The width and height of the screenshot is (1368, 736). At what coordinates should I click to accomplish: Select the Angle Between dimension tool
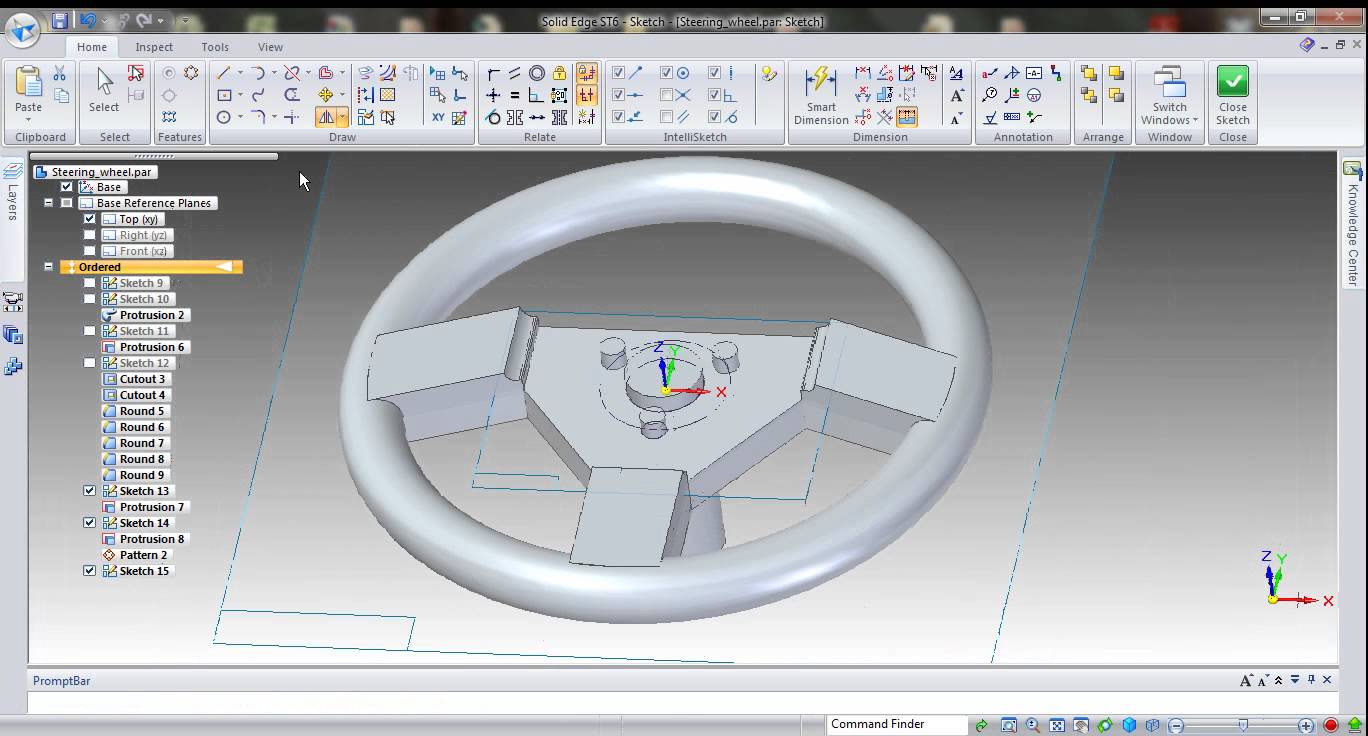tap(884, 73)
